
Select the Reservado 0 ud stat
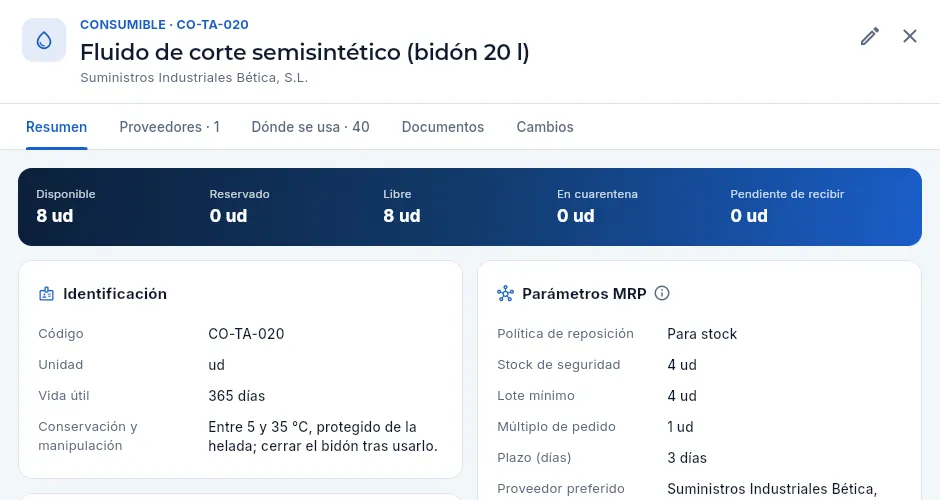click(239, 207)
